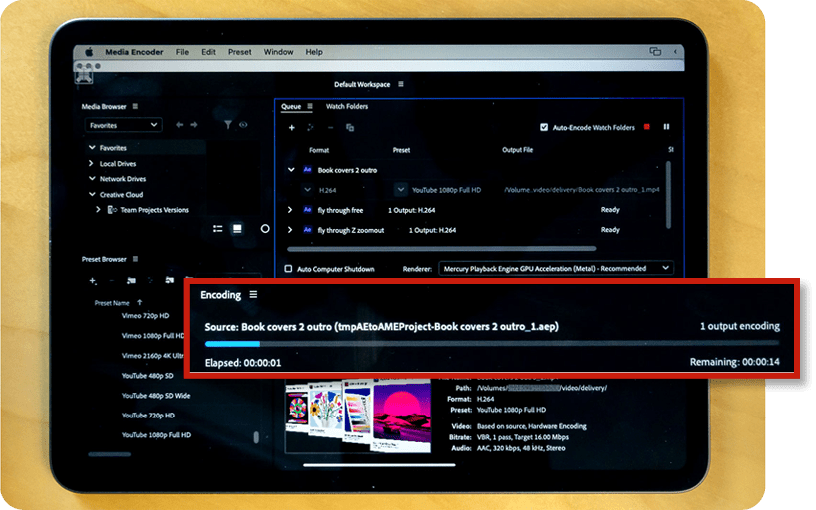Click the Media Browser filter funnel icon
The width and height of the screenshot is (816, 510).
(228, 125)
